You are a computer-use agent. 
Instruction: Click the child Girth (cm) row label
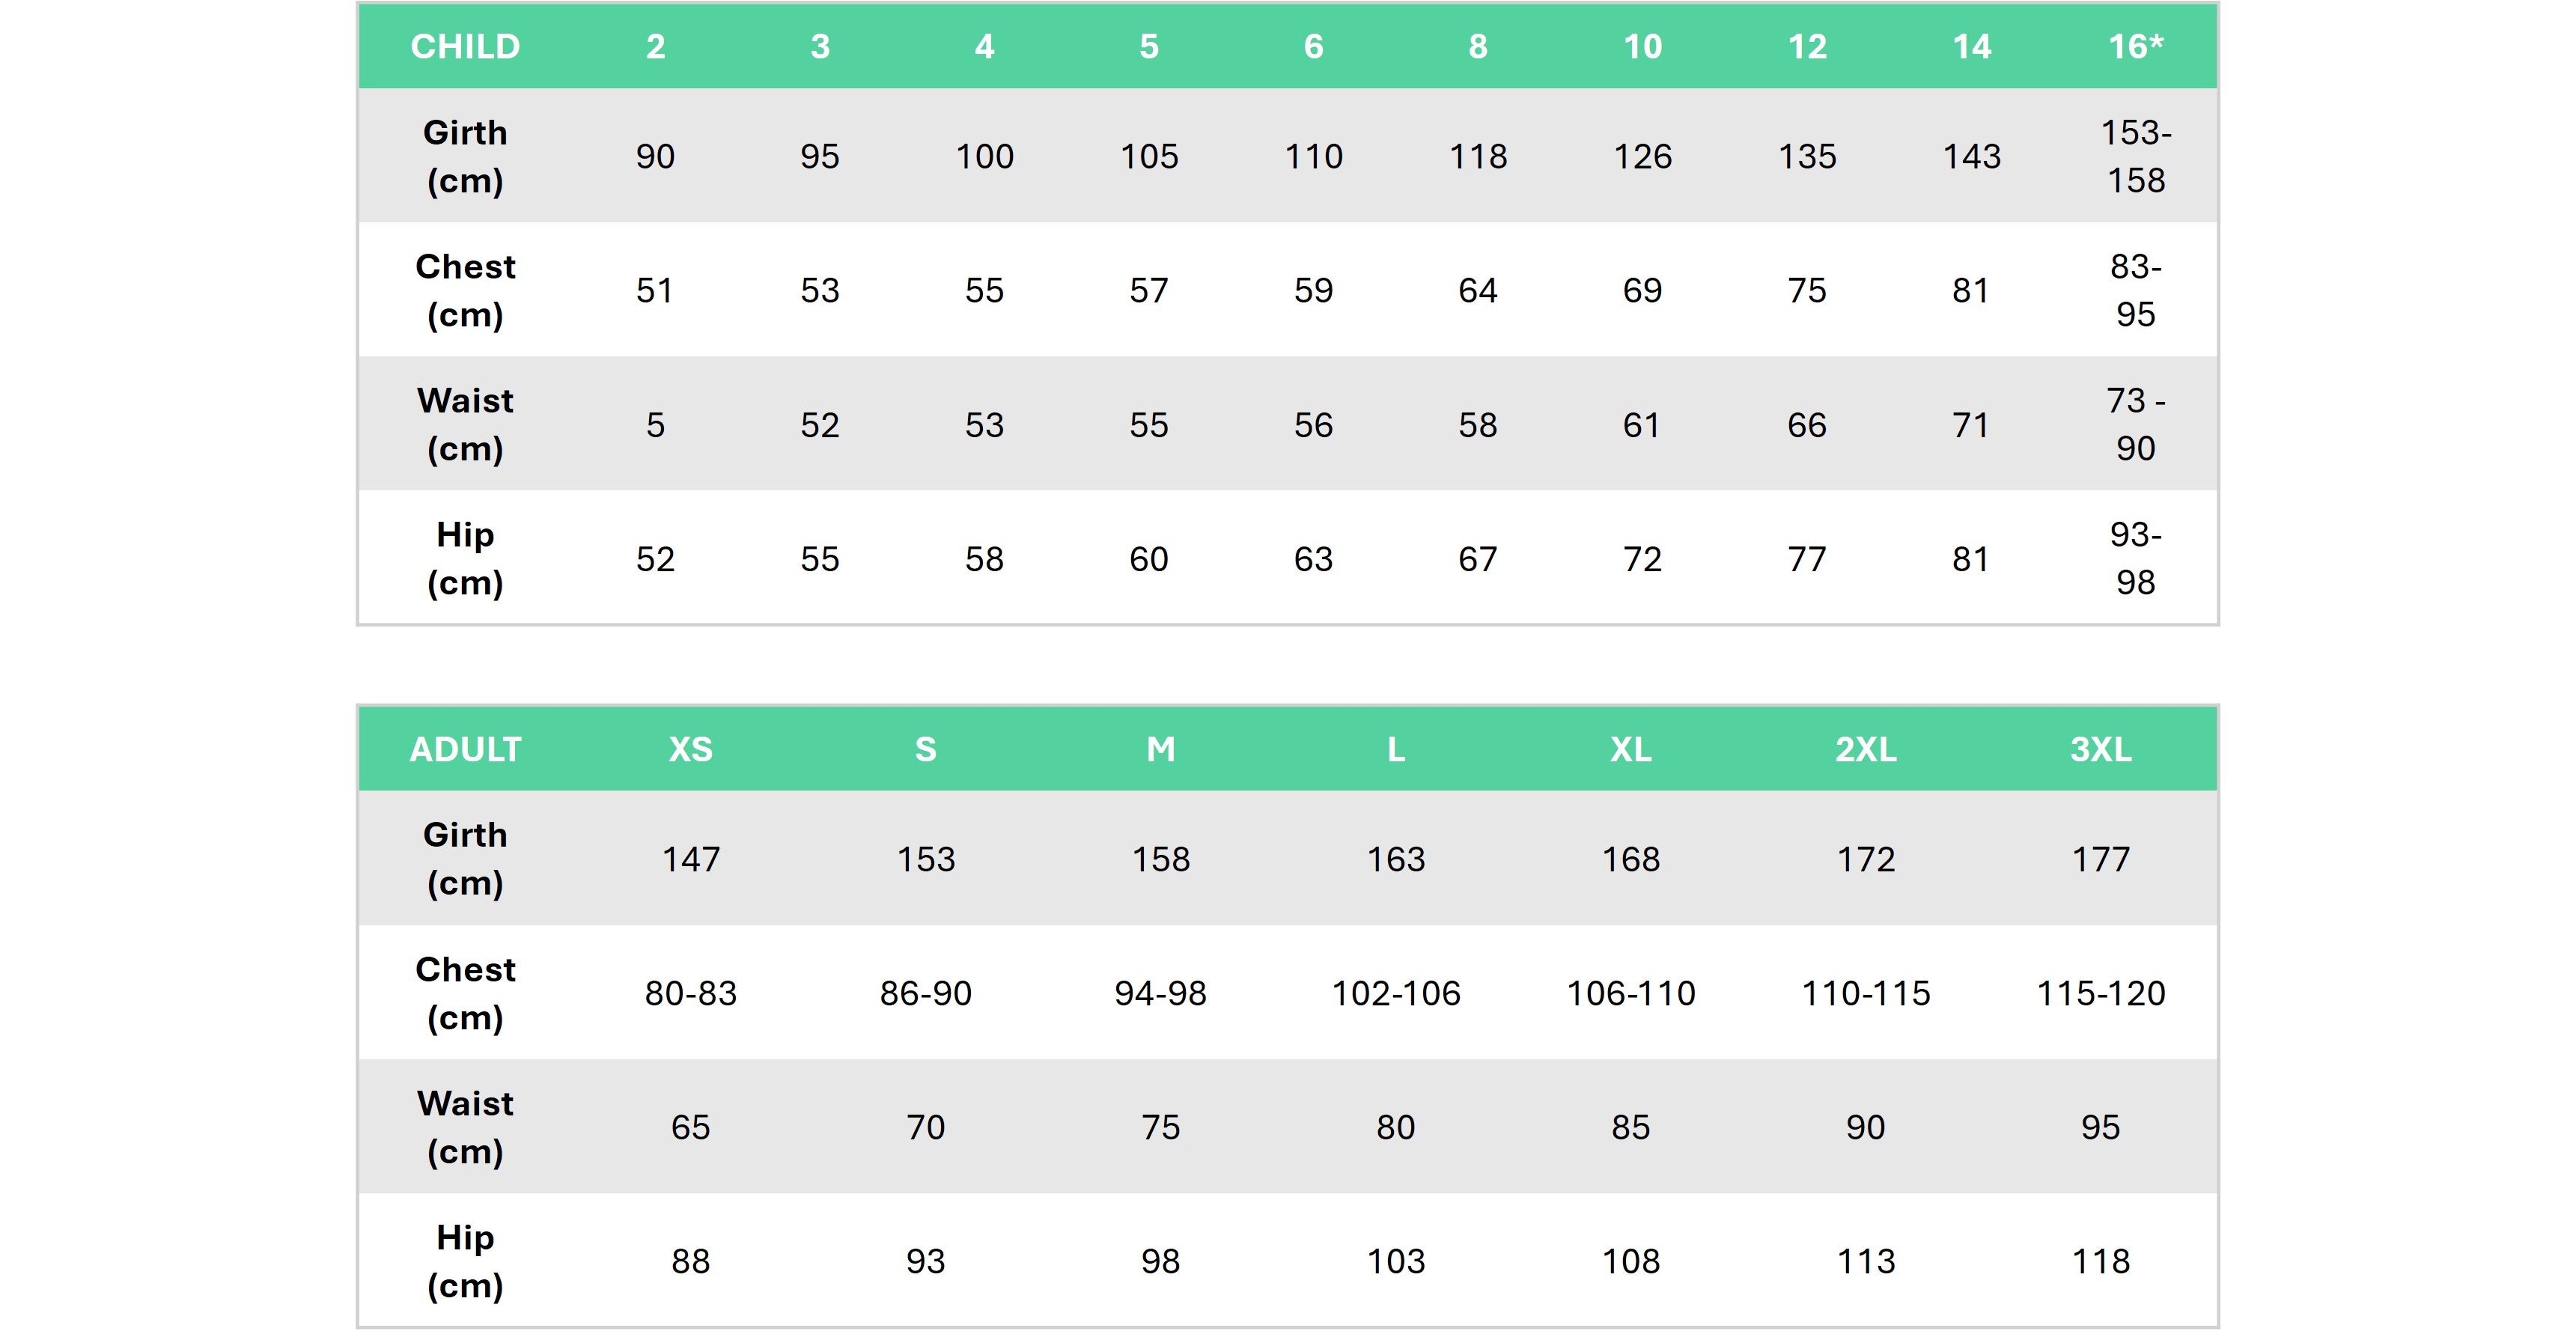465,156
